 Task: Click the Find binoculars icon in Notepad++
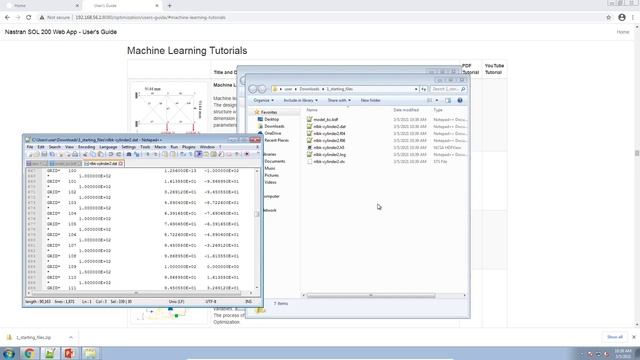[129, 154]
